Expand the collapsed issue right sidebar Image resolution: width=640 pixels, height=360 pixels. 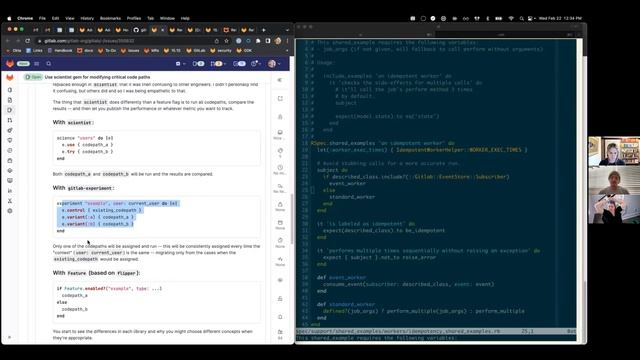pos(280,80)
